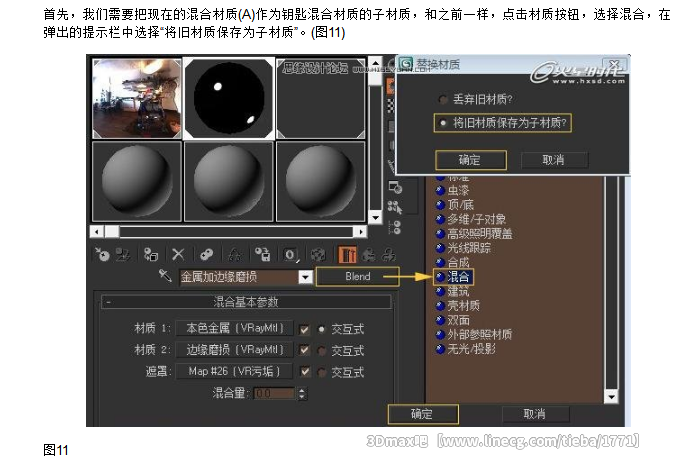Toggle the 遮罩 enable checkbox
Viewport: 679px width, 460px height.
[305, 371]
